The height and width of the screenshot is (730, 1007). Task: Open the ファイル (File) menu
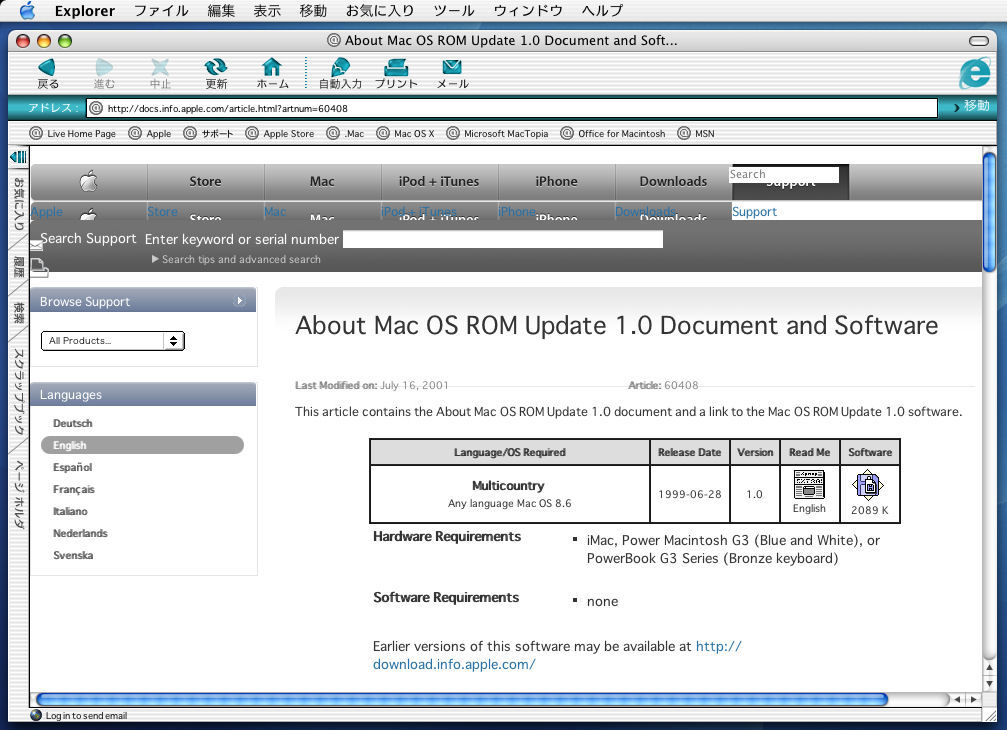[161, 10]
